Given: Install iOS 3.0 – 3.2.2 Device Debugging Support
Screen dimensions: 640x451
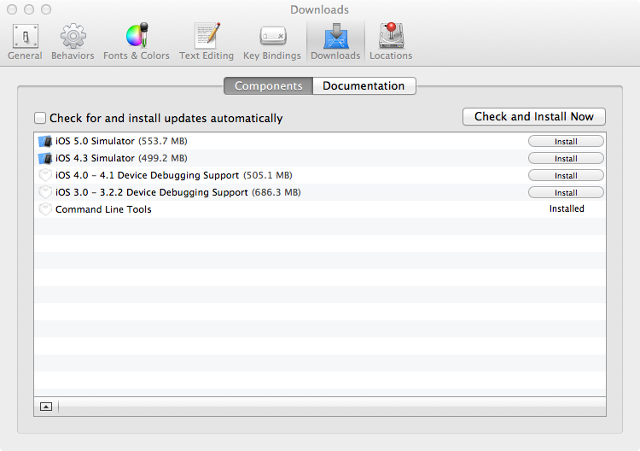Looking at the screenshot, I should [566, 193].
